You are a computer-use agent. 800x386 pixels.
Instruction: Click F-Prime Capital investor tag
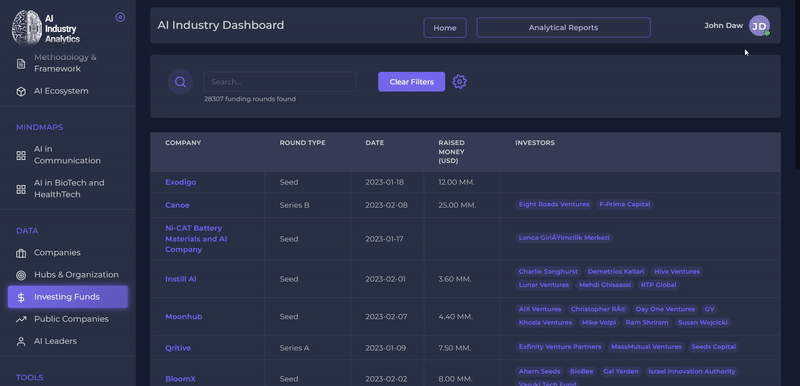point(624,204)
